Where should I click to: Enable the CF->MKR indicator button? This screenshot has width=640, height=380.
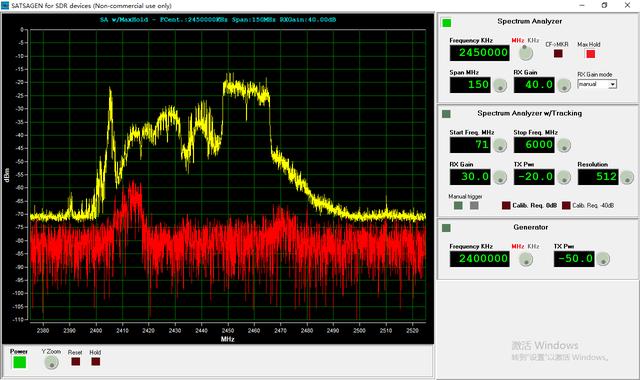pyautogui.click(x=558, y=53)
